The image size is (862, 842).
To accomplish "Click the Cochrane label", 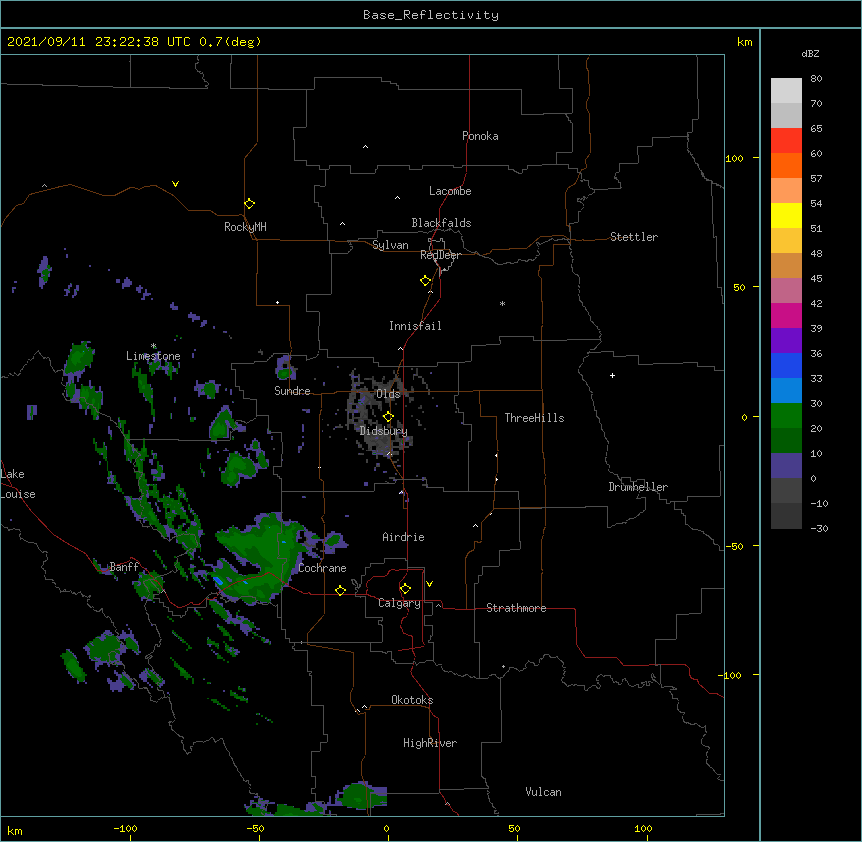I will coord(322,568).
